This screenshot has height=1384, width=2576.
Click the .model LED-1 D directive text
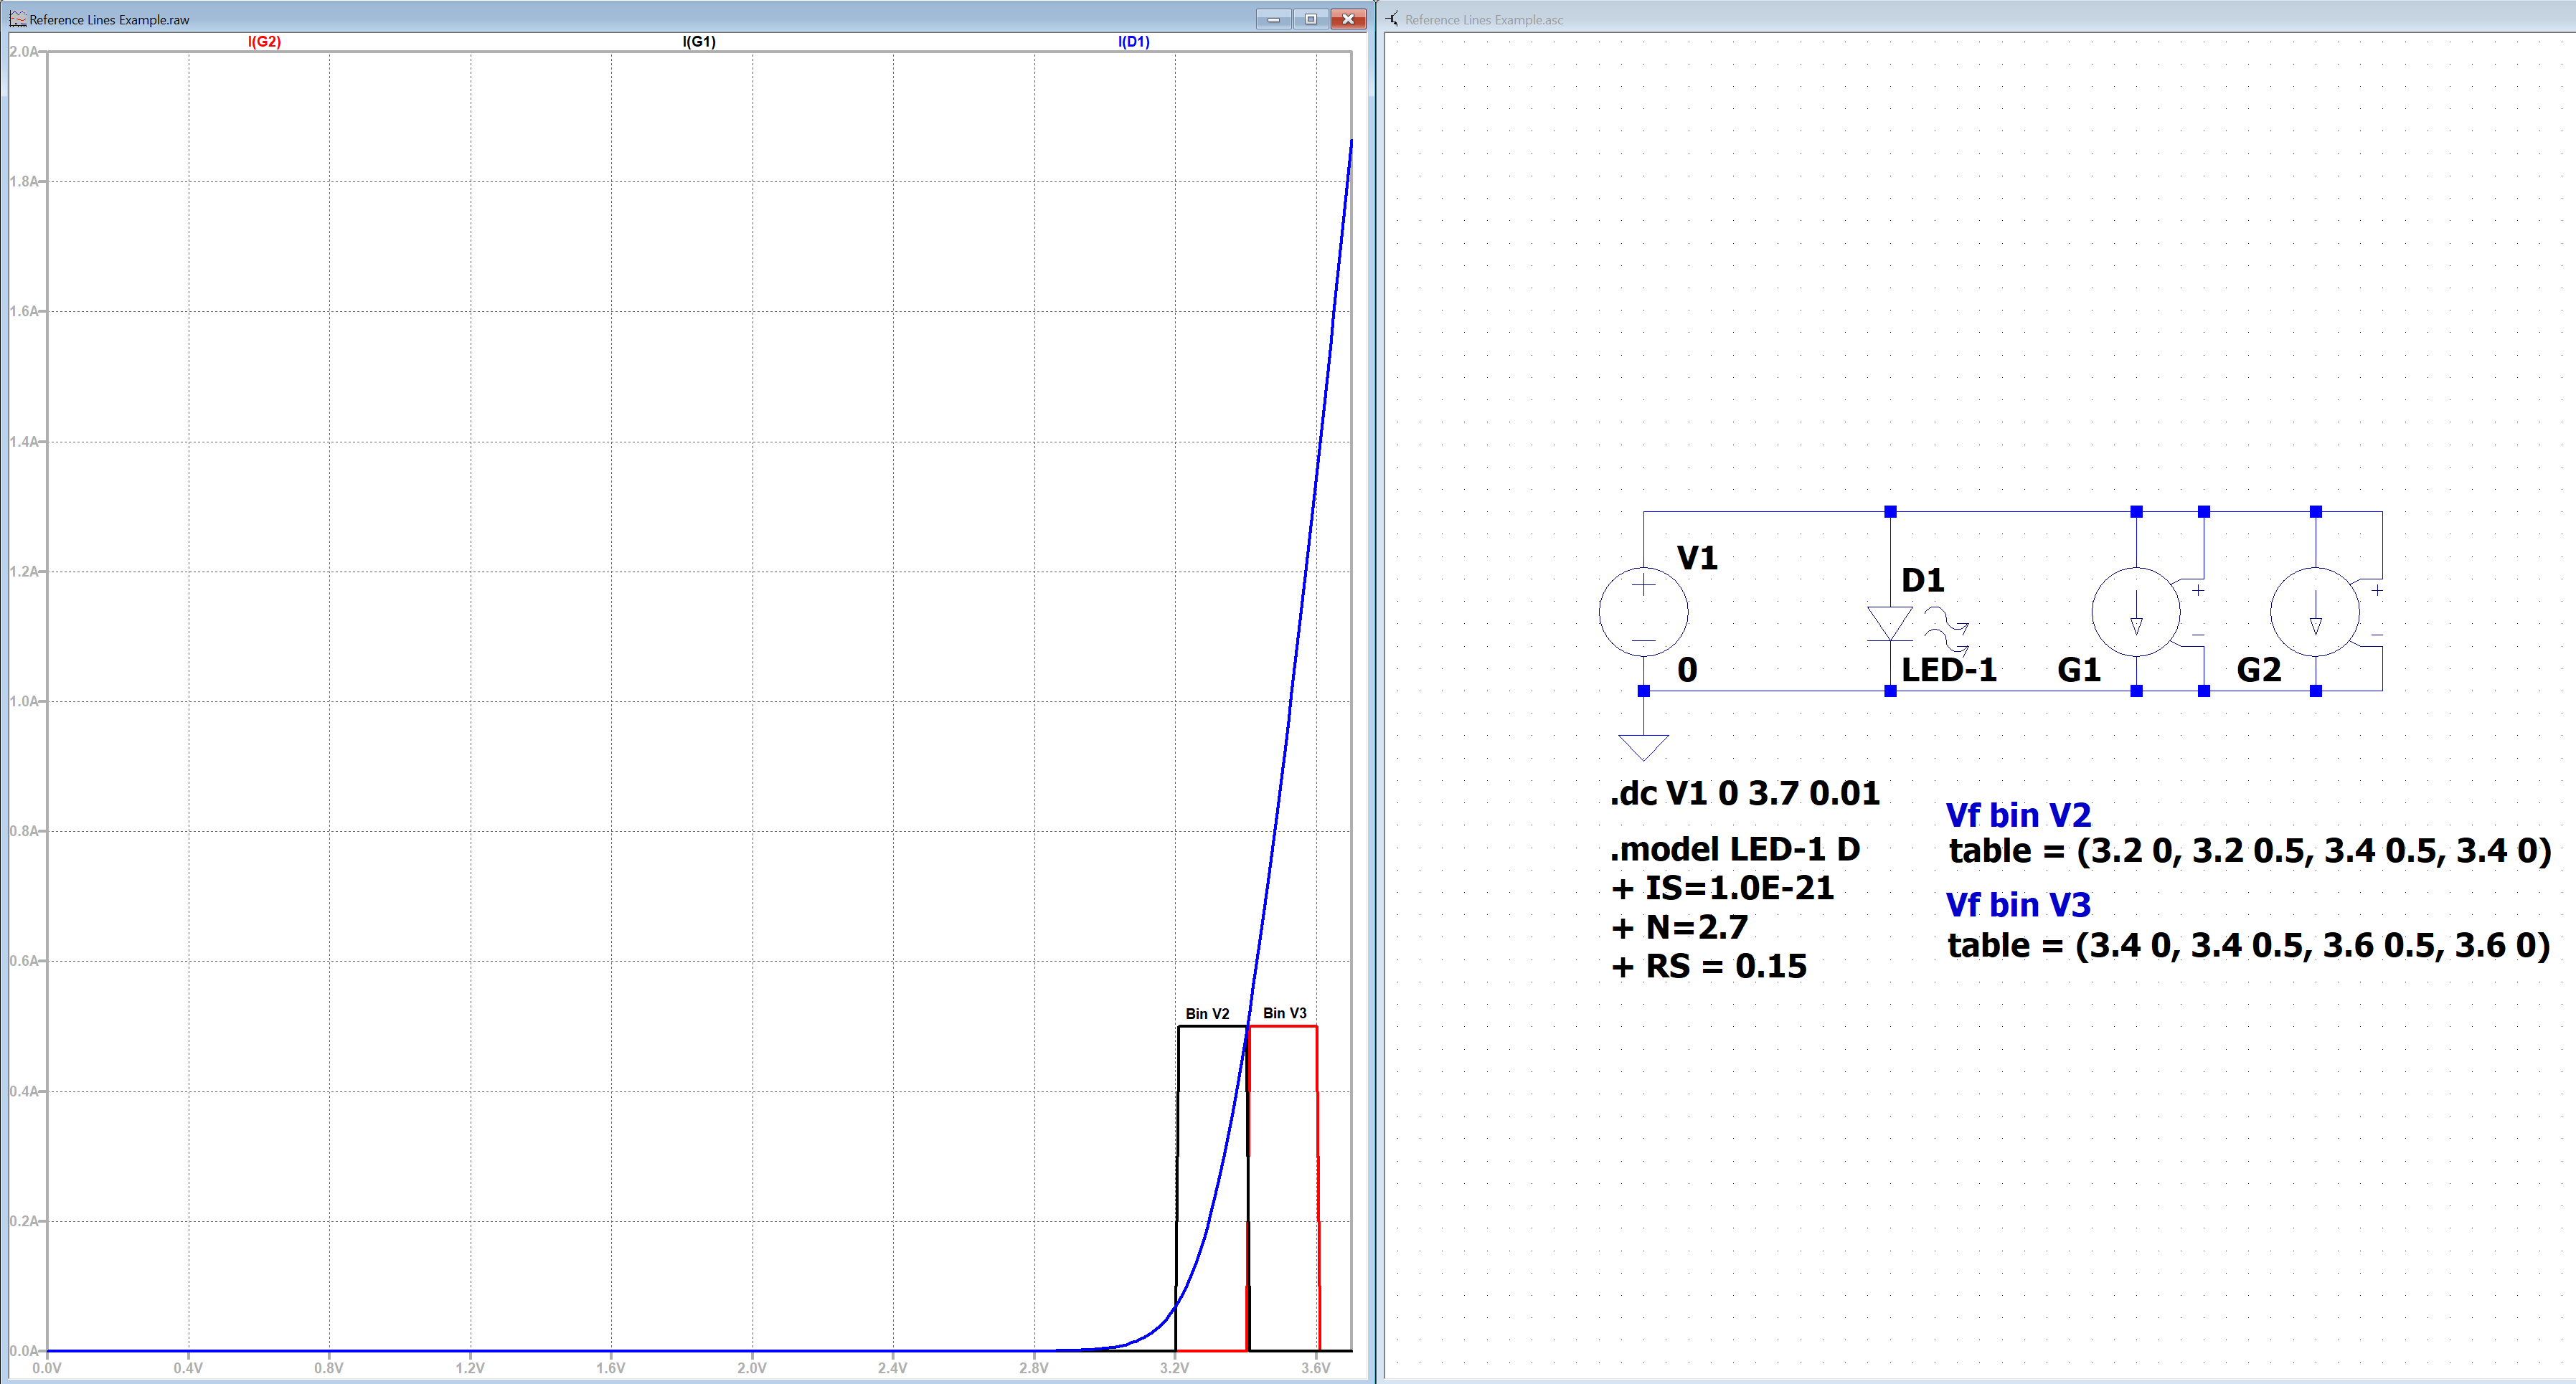(1736, 849)
